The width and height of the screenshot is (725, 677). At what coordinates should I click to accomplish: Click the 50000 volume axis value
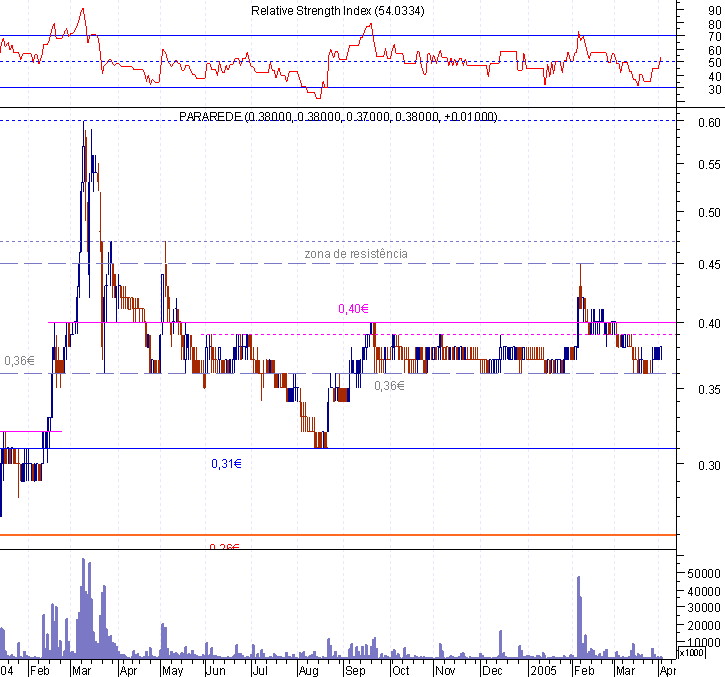pos(704,573)
